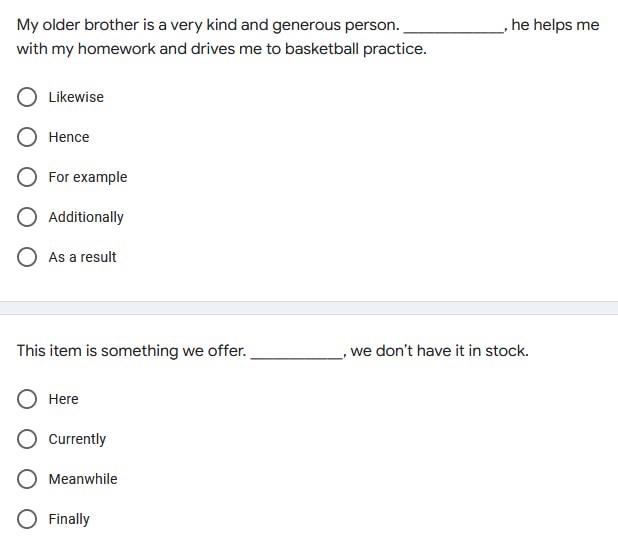Choose the radio circle beside Currently
The height and width of the screenshot is (547, 618).
point(27,439)
